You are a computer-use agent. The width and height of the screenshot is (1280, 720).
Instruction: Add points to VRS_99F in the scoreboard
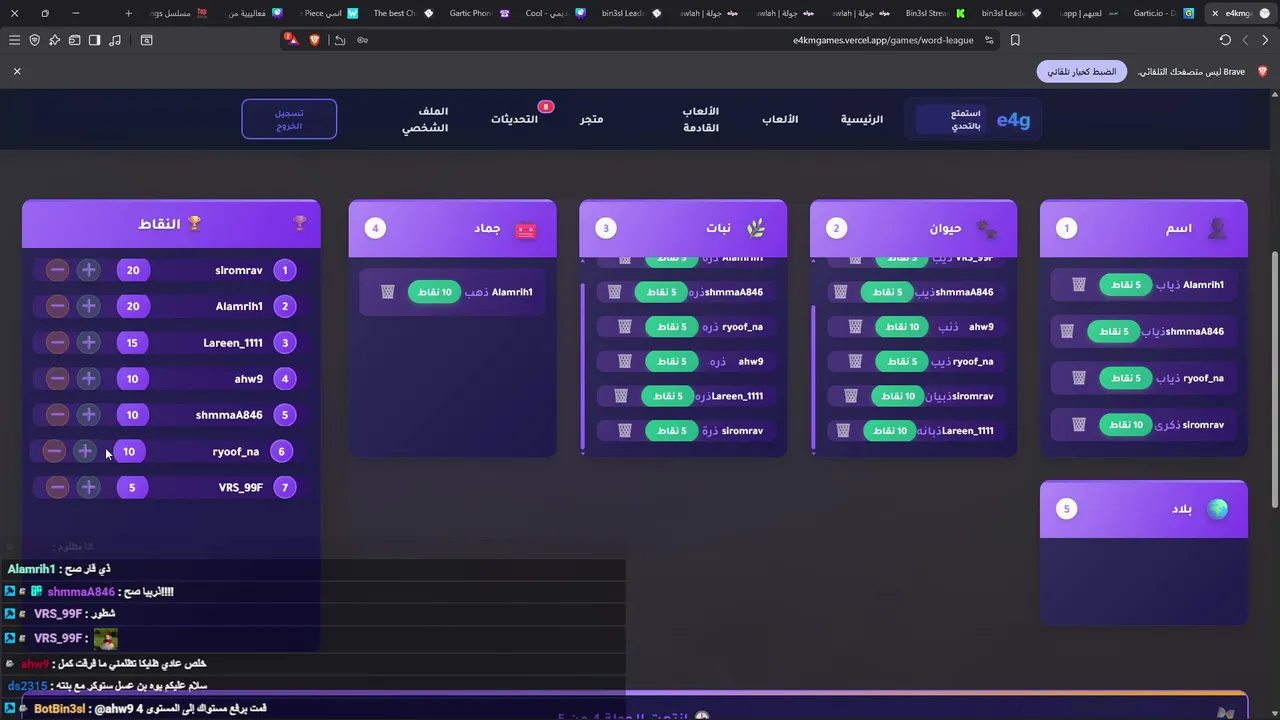click(x=89, y=487)
